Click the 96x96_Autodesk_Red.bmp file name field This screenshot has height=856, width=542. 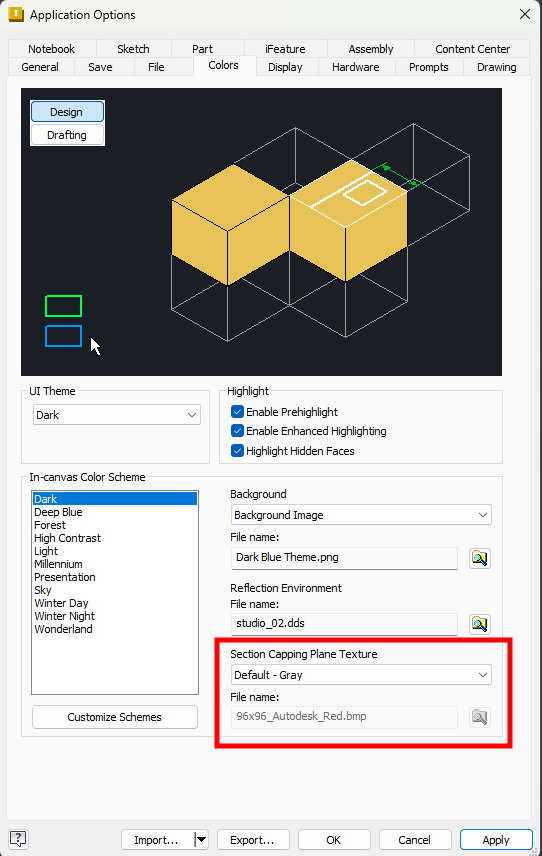[x=344, y=717]
